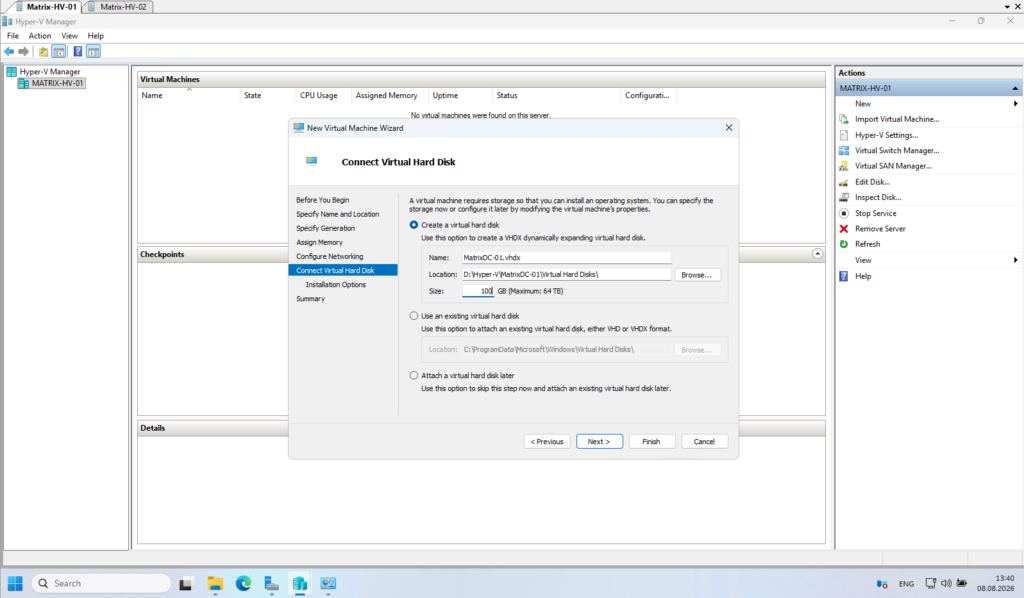Image resolution: width=1024 pixels, height=598 pixels.
Task: Expand the New submenu arrow in Actions
Action: 1016,104
